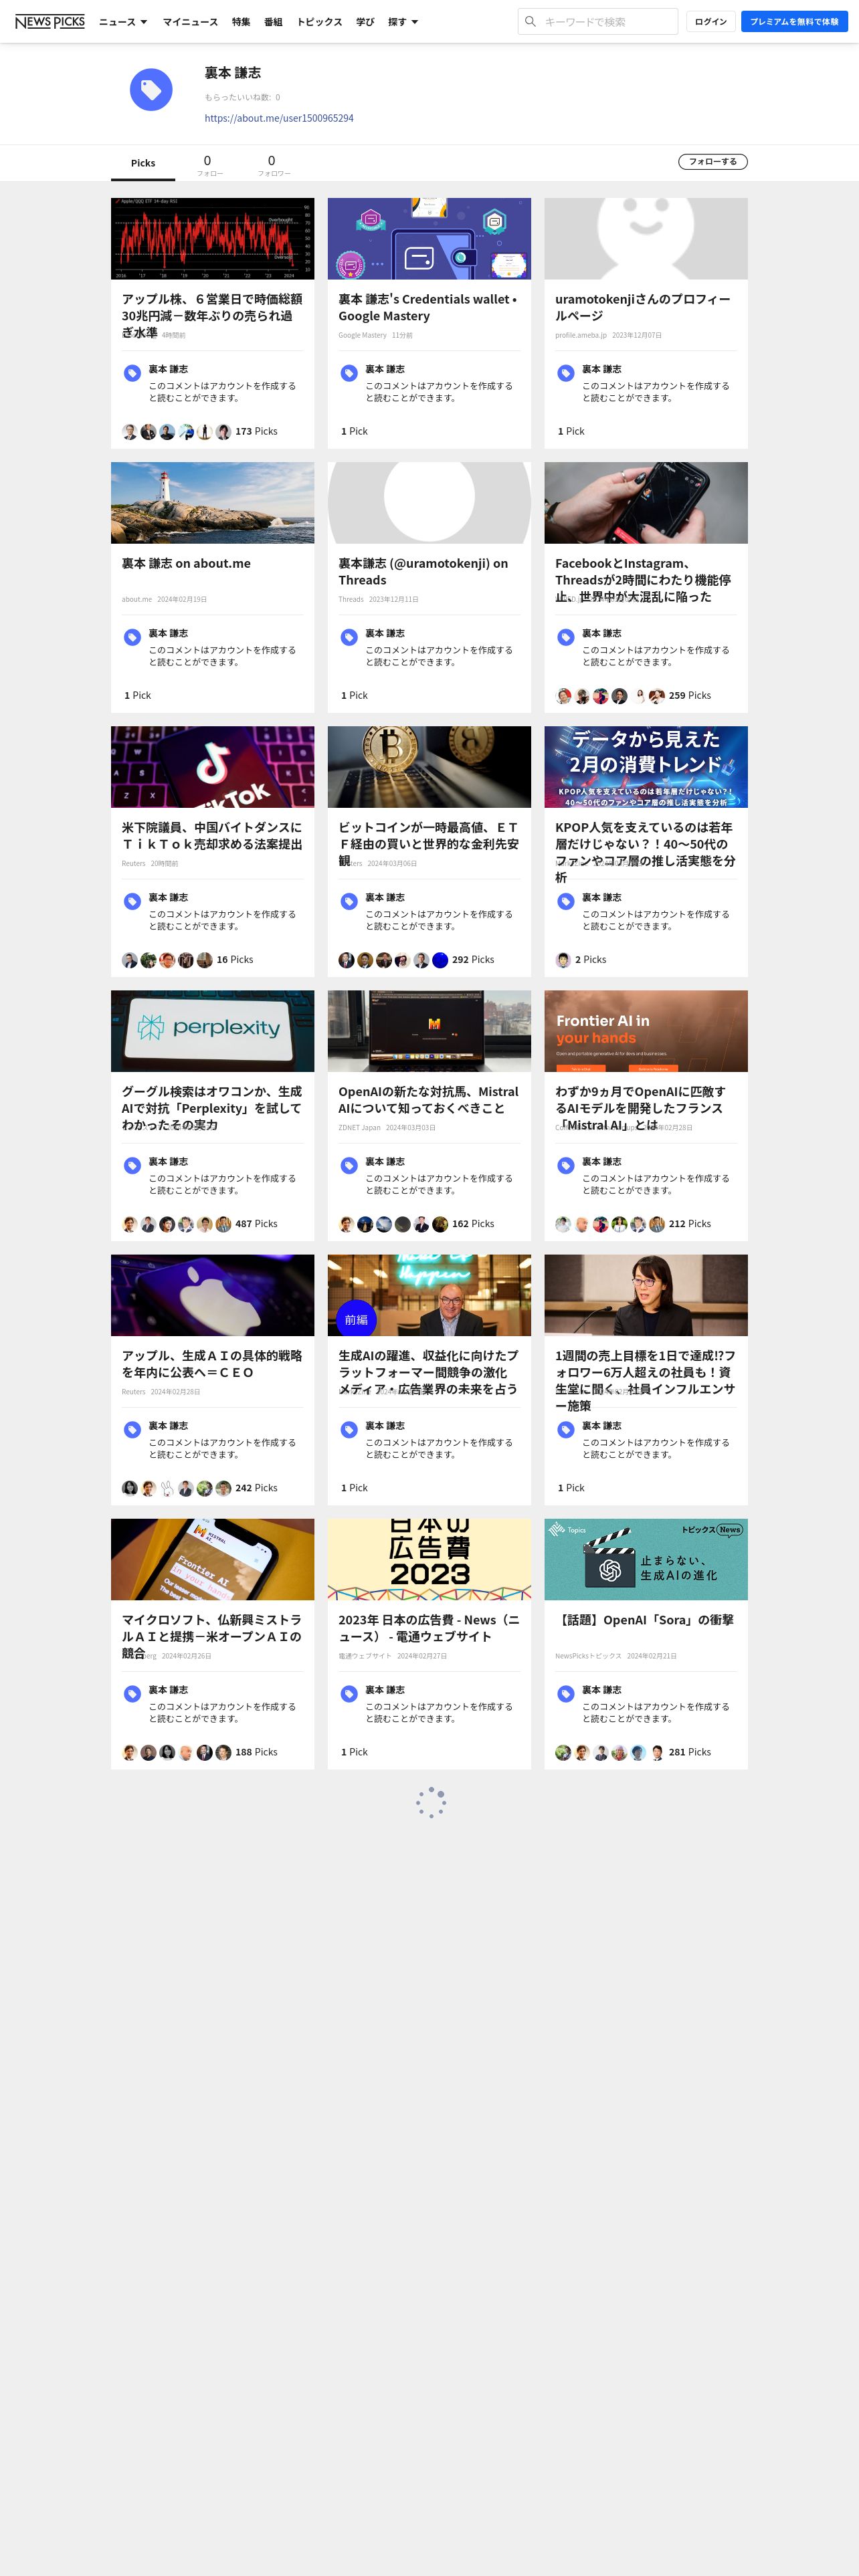This screenshot has height=2576, width=859.
Task: Click tag avatar in KPOP card
Action: (x=565, y=901)
